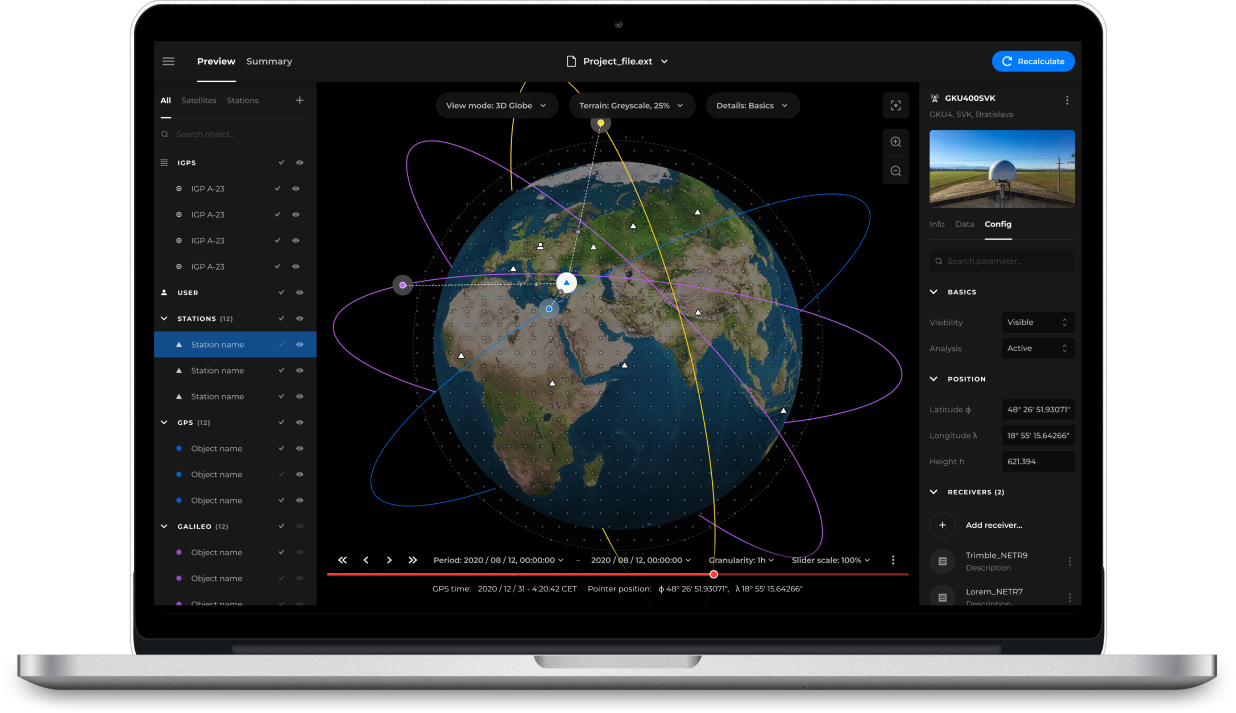Jump to the end with fast-forward icon
The width and height of the screenshot is (1236, 713).
click(413, 560)
